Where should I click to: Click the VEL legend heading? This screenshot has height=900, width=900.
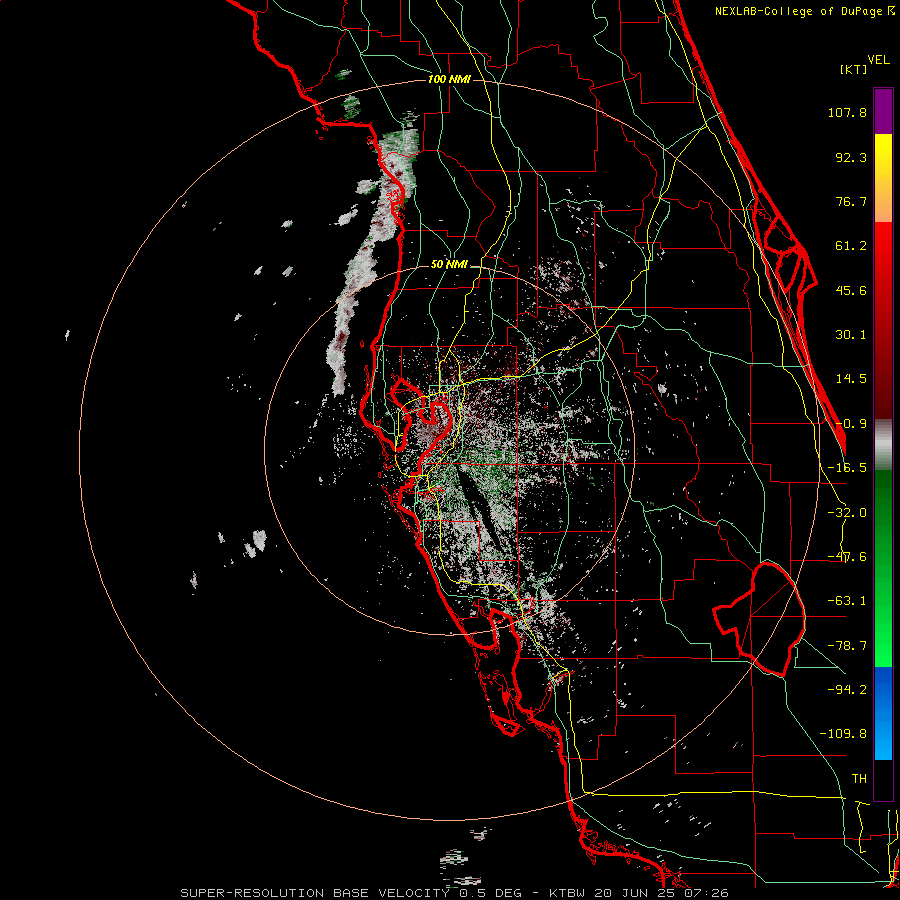tap(878, 60)
